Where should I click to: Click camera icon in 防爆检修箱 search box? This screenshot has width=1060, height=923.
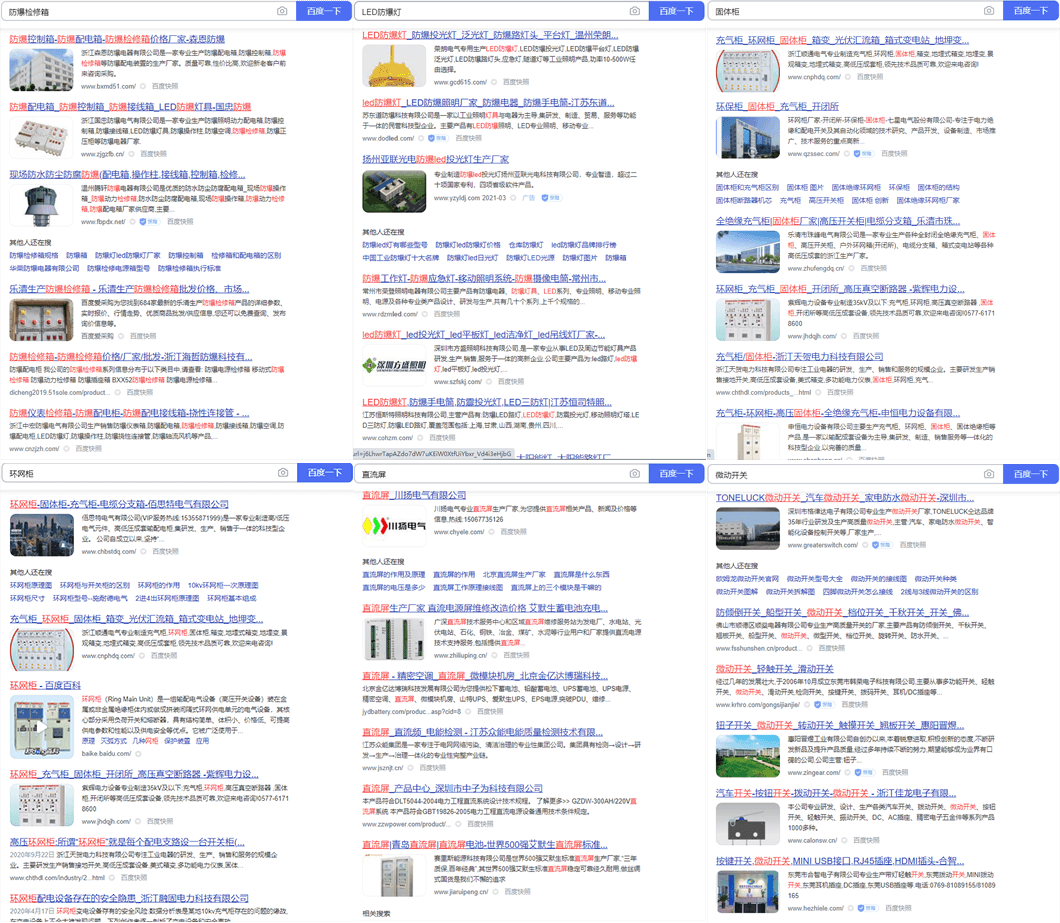[x=282, y=11]
